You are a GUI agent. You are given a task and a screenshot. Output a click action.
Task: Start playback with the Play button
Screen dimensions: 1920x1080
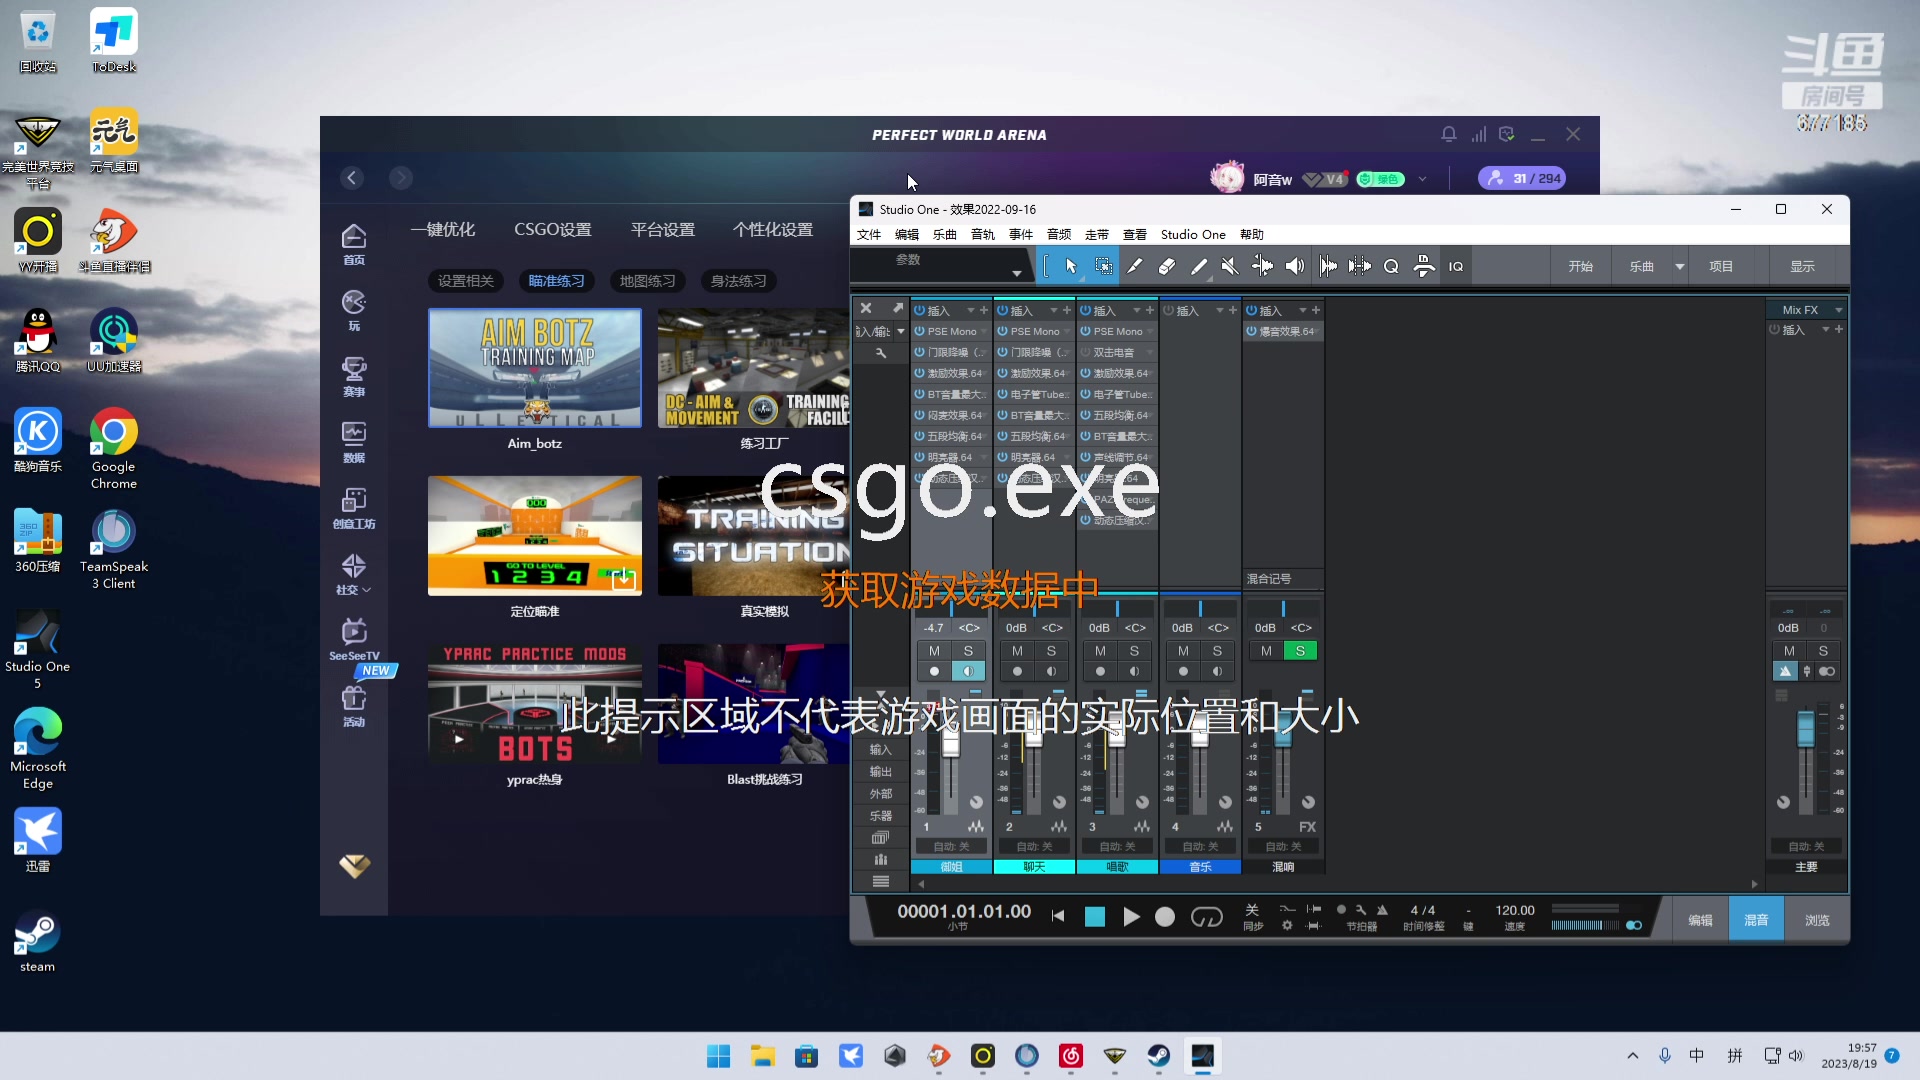[x=1131, y=917]
